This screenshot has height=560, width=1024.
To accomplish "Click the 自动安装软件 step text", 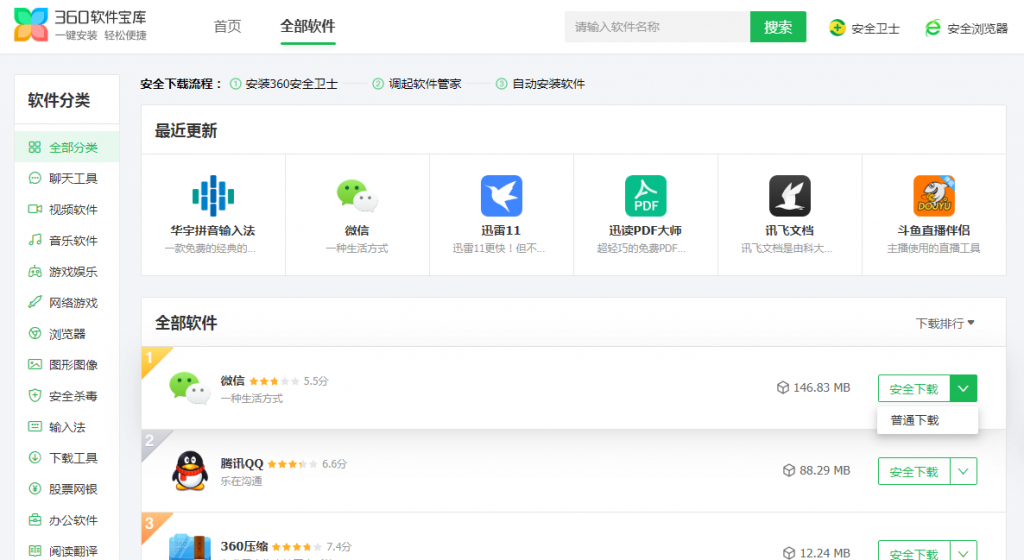I will click(549, 84).
